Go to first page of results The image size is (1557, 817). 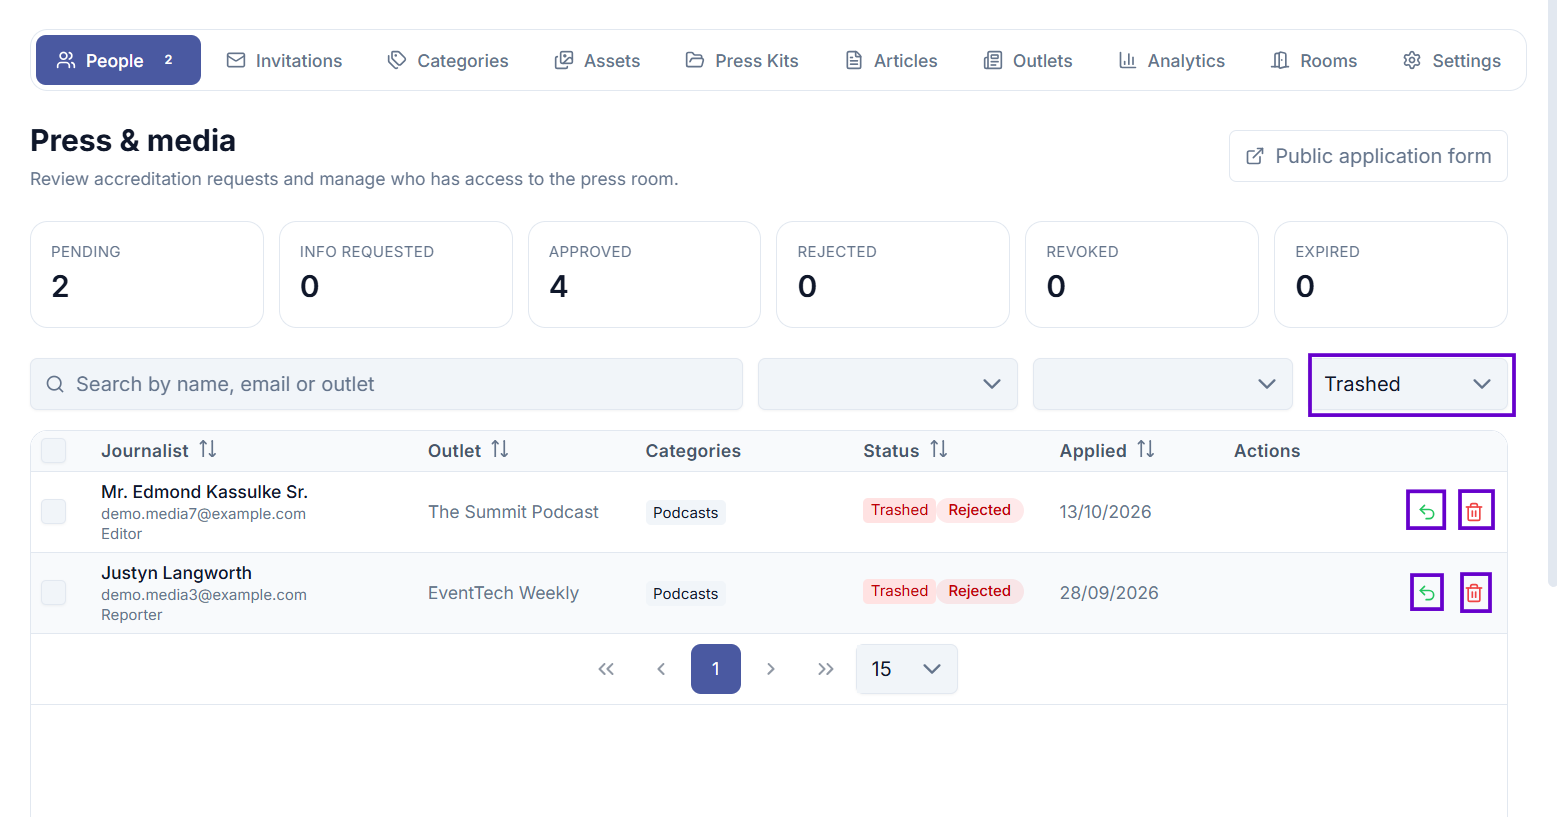(606, 669)
